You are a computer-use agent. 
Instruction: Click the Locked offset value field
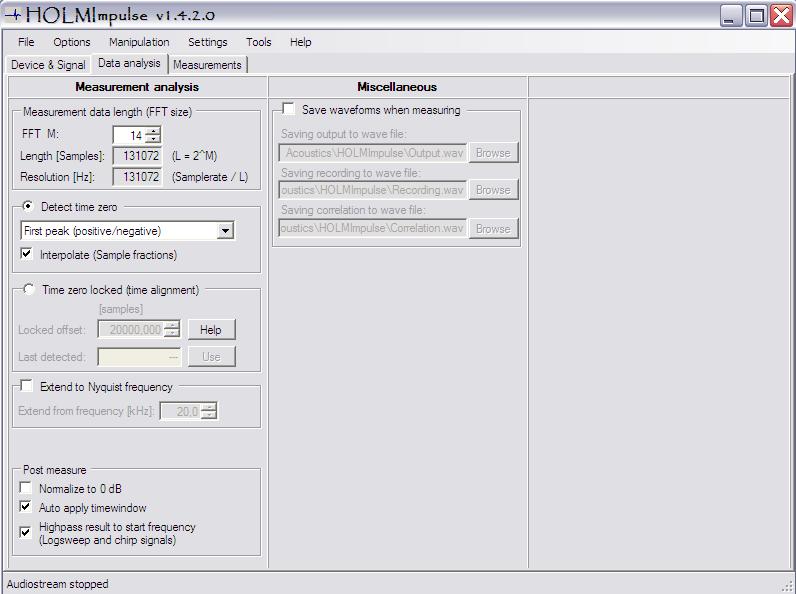tap(131, 329)
